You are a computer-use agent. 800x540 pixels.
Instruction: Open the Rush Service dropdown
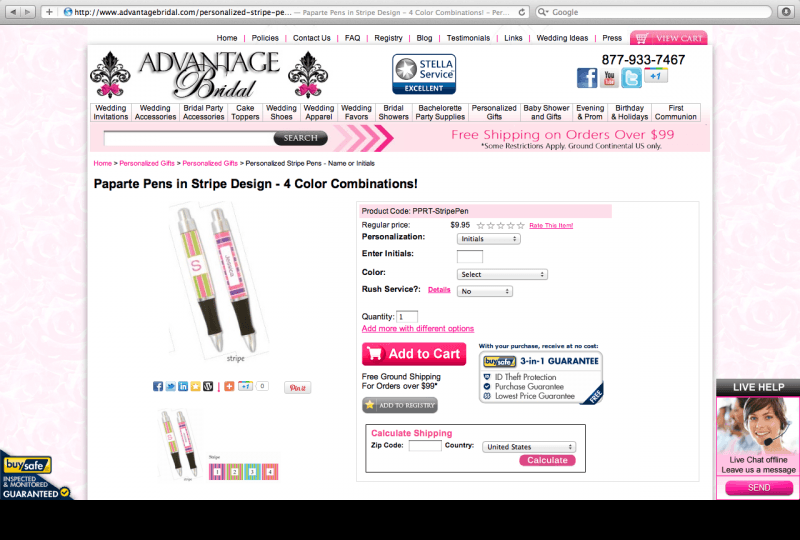[485, 291]
